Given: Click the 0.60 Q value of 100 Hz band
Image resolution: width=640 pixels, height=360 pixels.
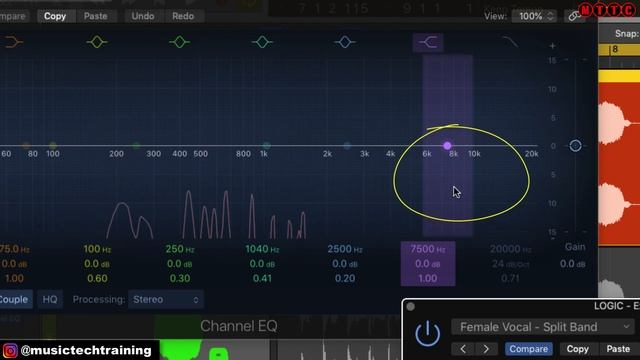Looking at the screenshot, I should [97, 278].
